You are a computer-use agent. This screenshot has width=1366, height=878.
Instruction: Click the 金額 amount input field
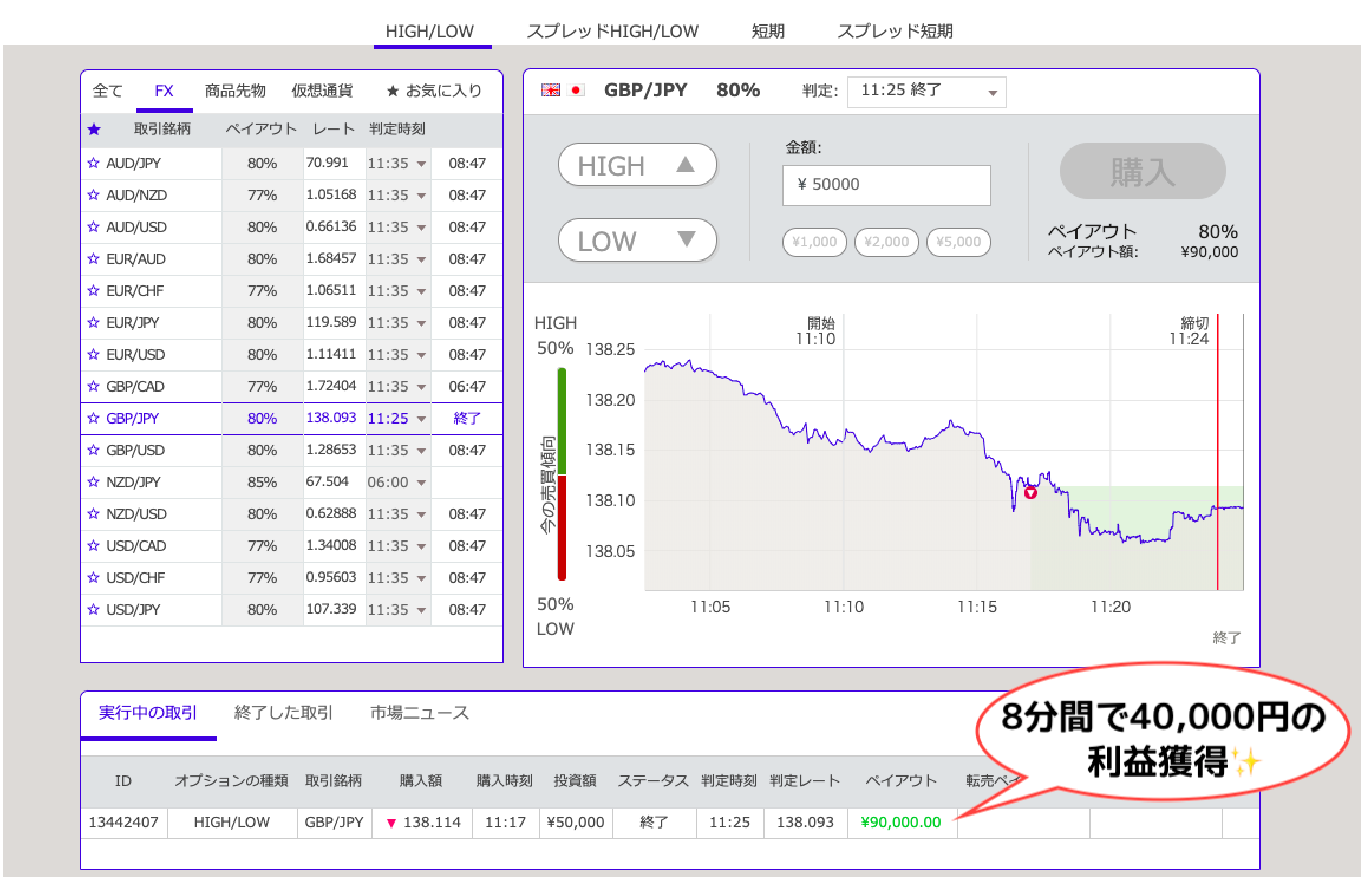click(x=886, y=185)
